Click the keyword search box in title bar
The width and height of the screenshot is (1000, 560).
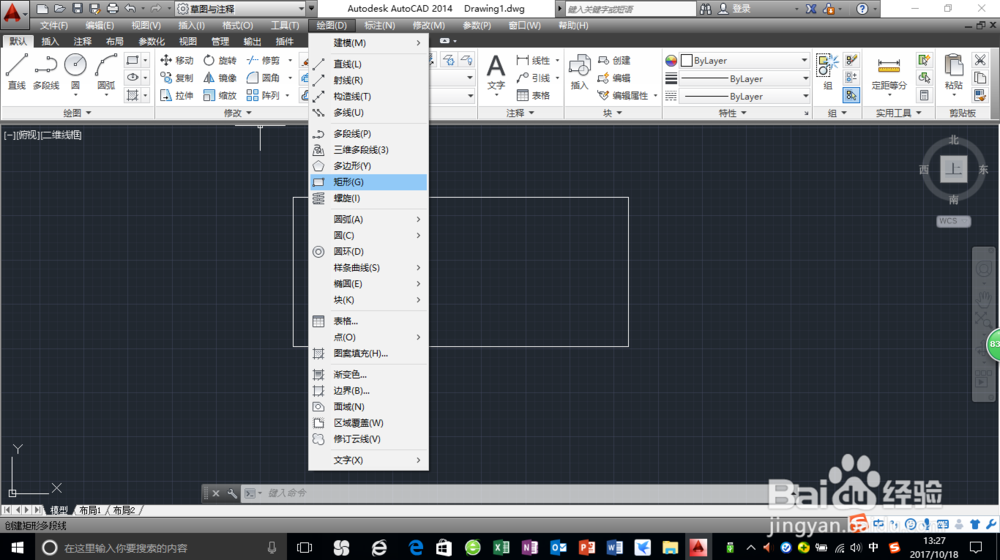tap(630, 9)
